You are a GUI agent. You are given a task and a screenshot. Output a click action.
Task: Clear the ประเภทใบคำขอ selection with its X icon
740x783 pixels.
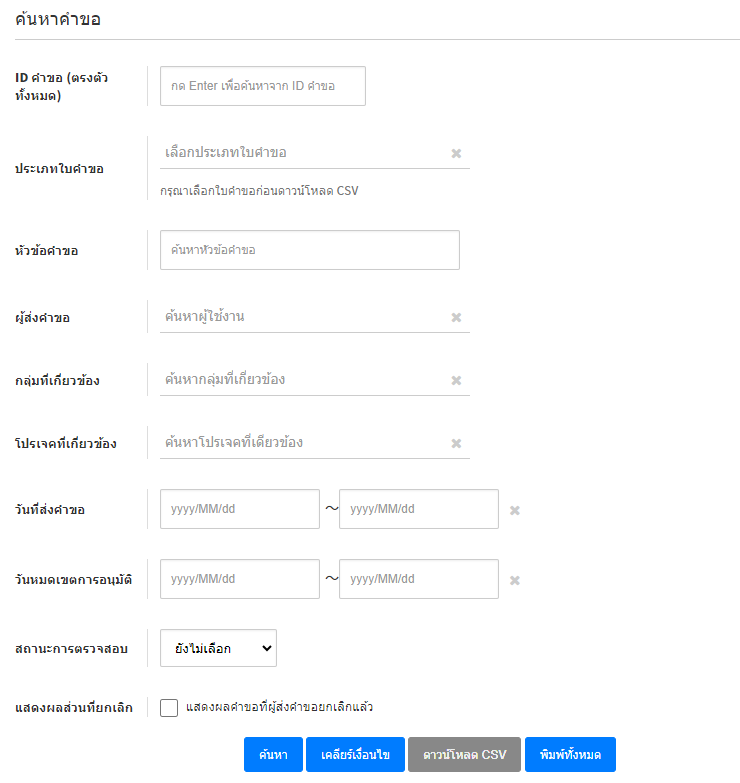(456, 154)
